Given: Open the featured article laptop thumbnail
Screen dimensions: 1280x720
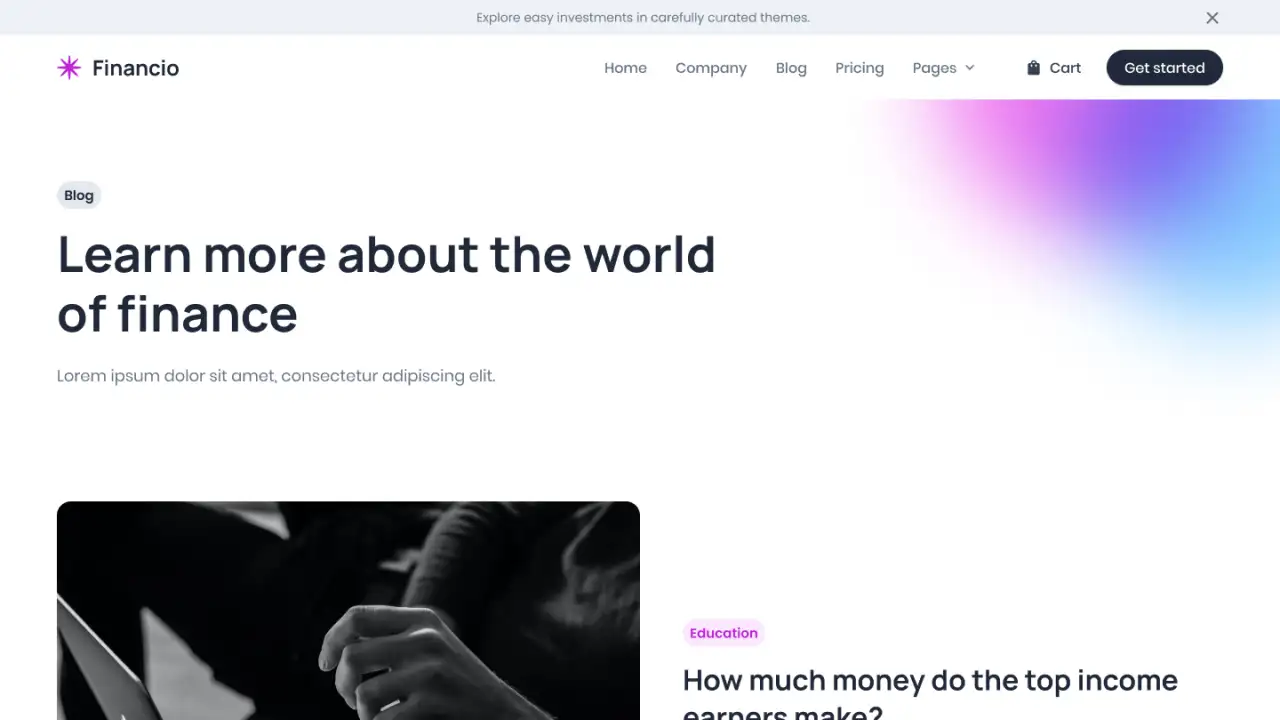Looking at the screenshot, I should pyautogui.click(x=348, y=610).
